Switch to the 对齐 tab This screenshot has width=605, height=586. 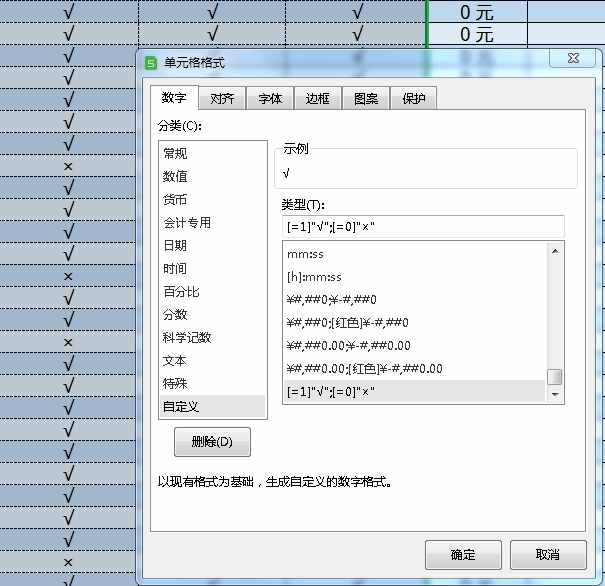pyautogui.click(x=221, y=98)
